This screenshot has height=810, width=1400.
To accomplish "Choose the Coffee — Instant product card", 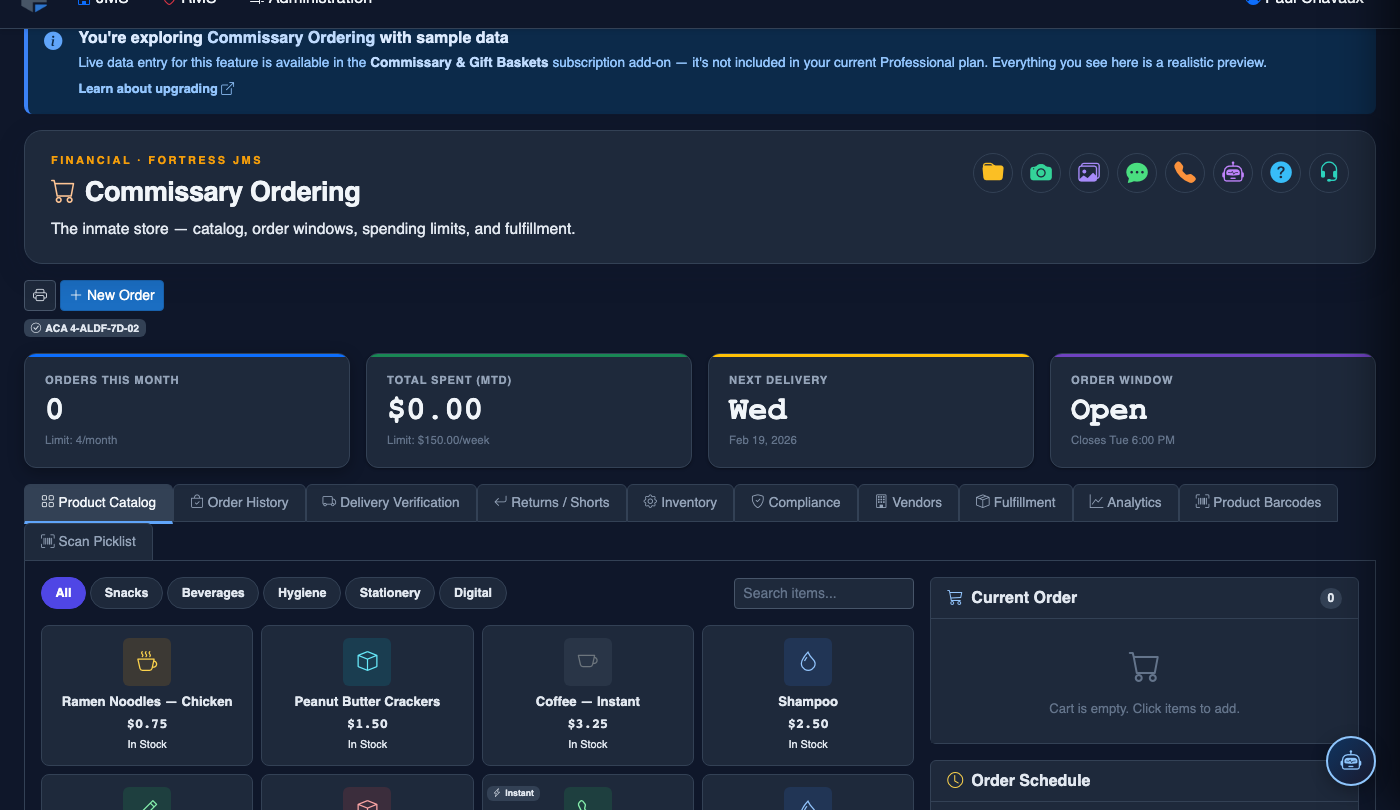I will coord(588,695).
